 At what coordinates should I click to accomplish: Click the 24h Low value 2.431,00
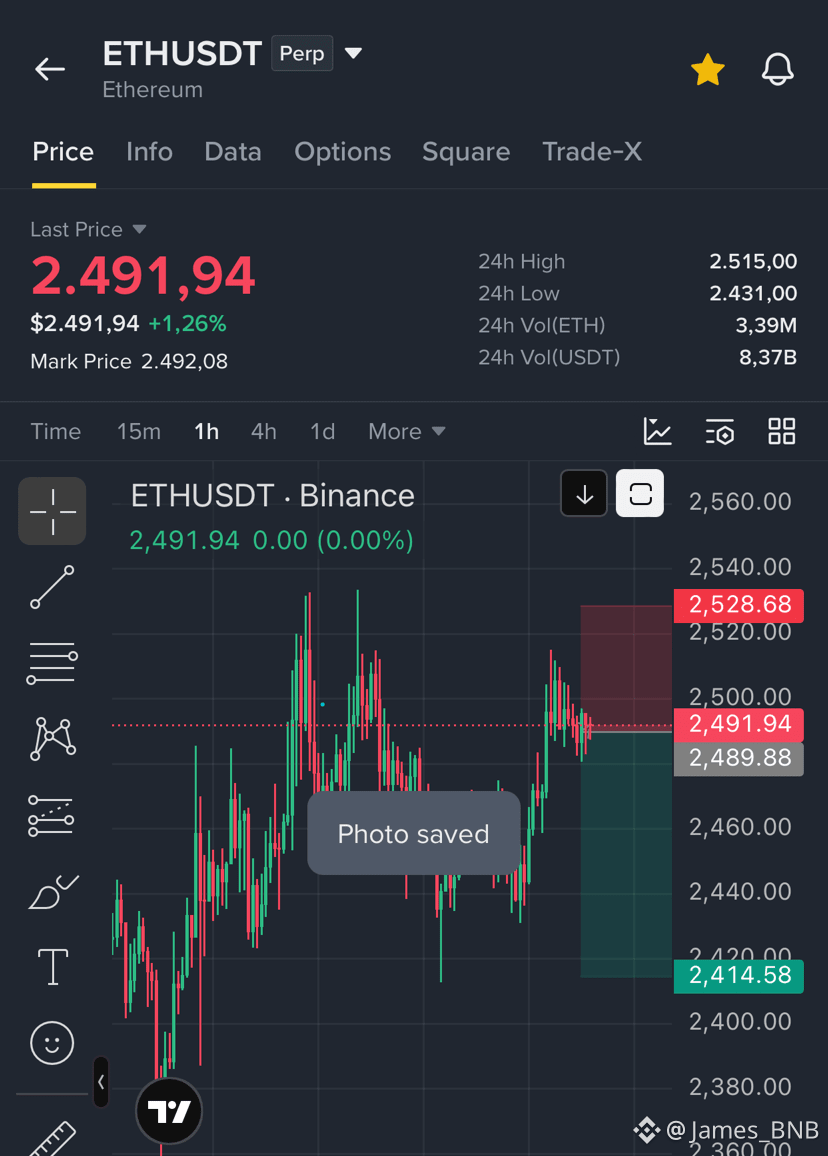tap(753, 293)
